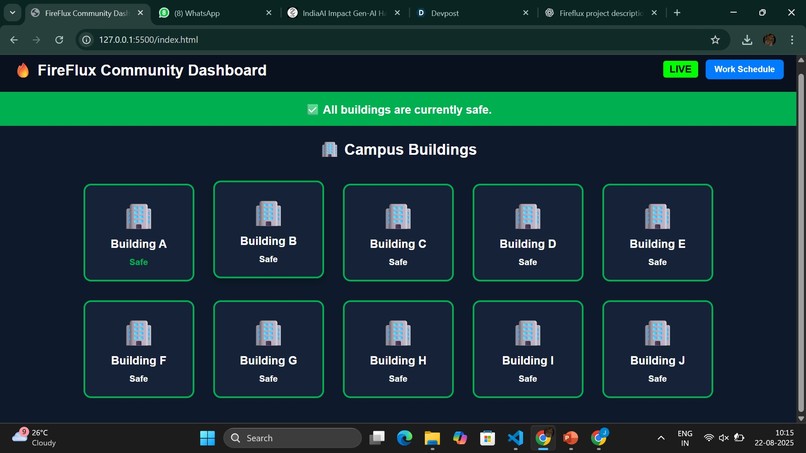This screenshot has width=806, height=453.
Task: Click the Safe status under Building J
Action: click(657, 379)
